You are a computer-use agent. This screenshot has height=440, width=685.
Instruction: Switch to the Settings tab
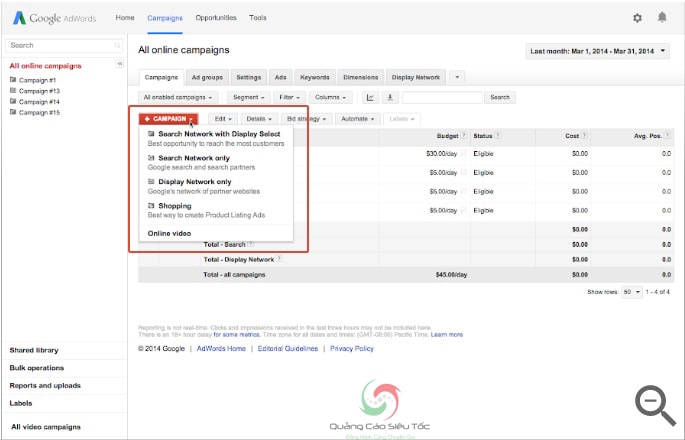coord(249,77)
